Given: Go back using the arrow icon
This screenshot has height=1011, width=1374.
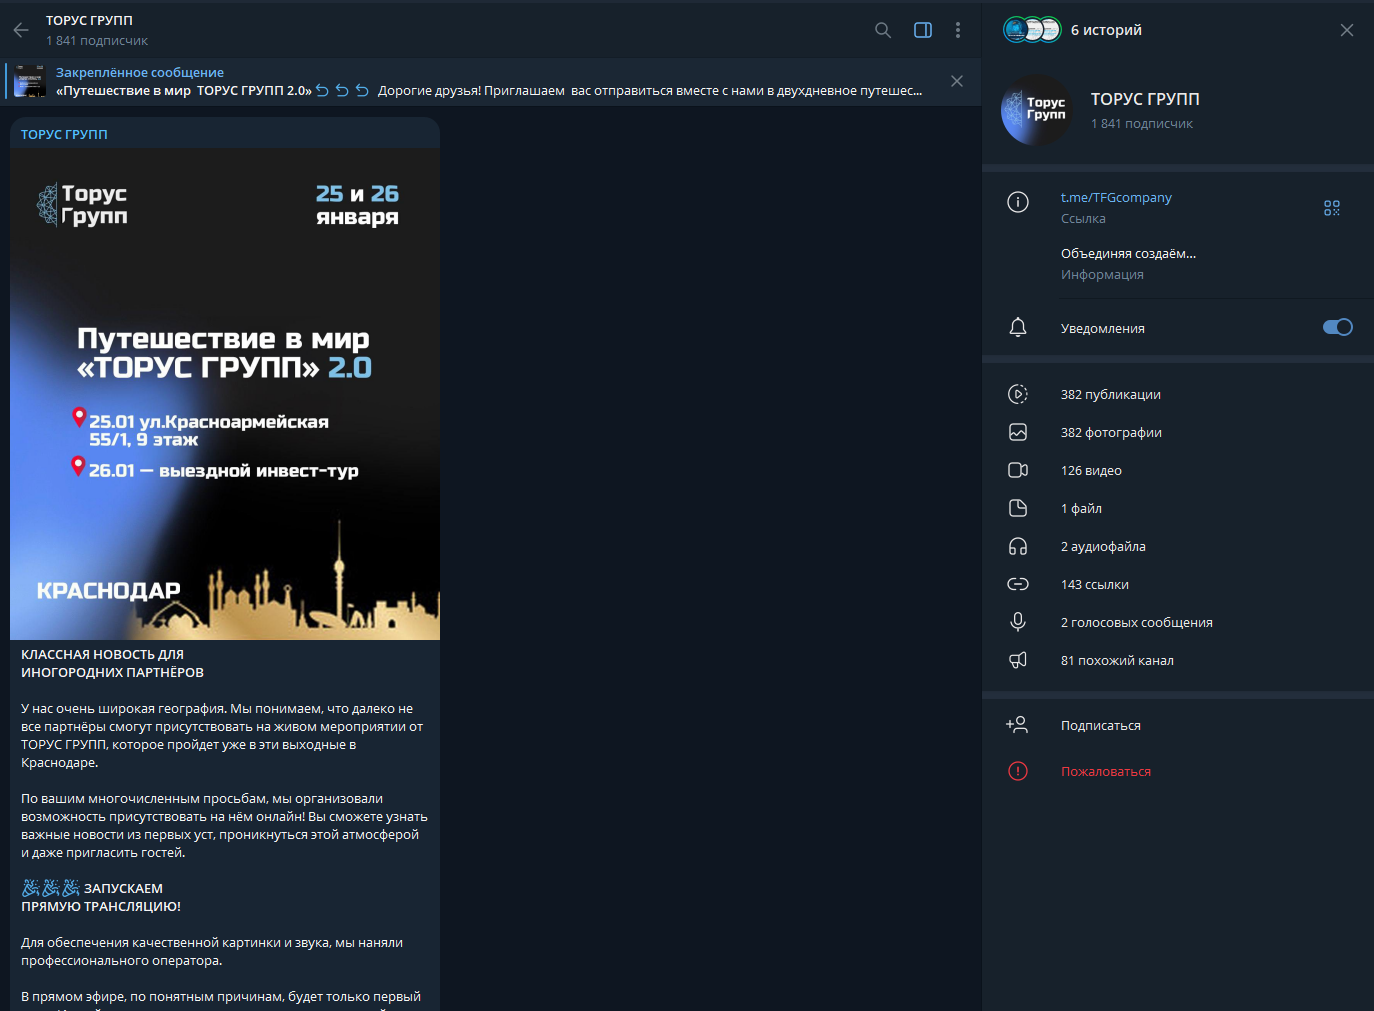Looking at the screenshot, I should tap(21, 30).
